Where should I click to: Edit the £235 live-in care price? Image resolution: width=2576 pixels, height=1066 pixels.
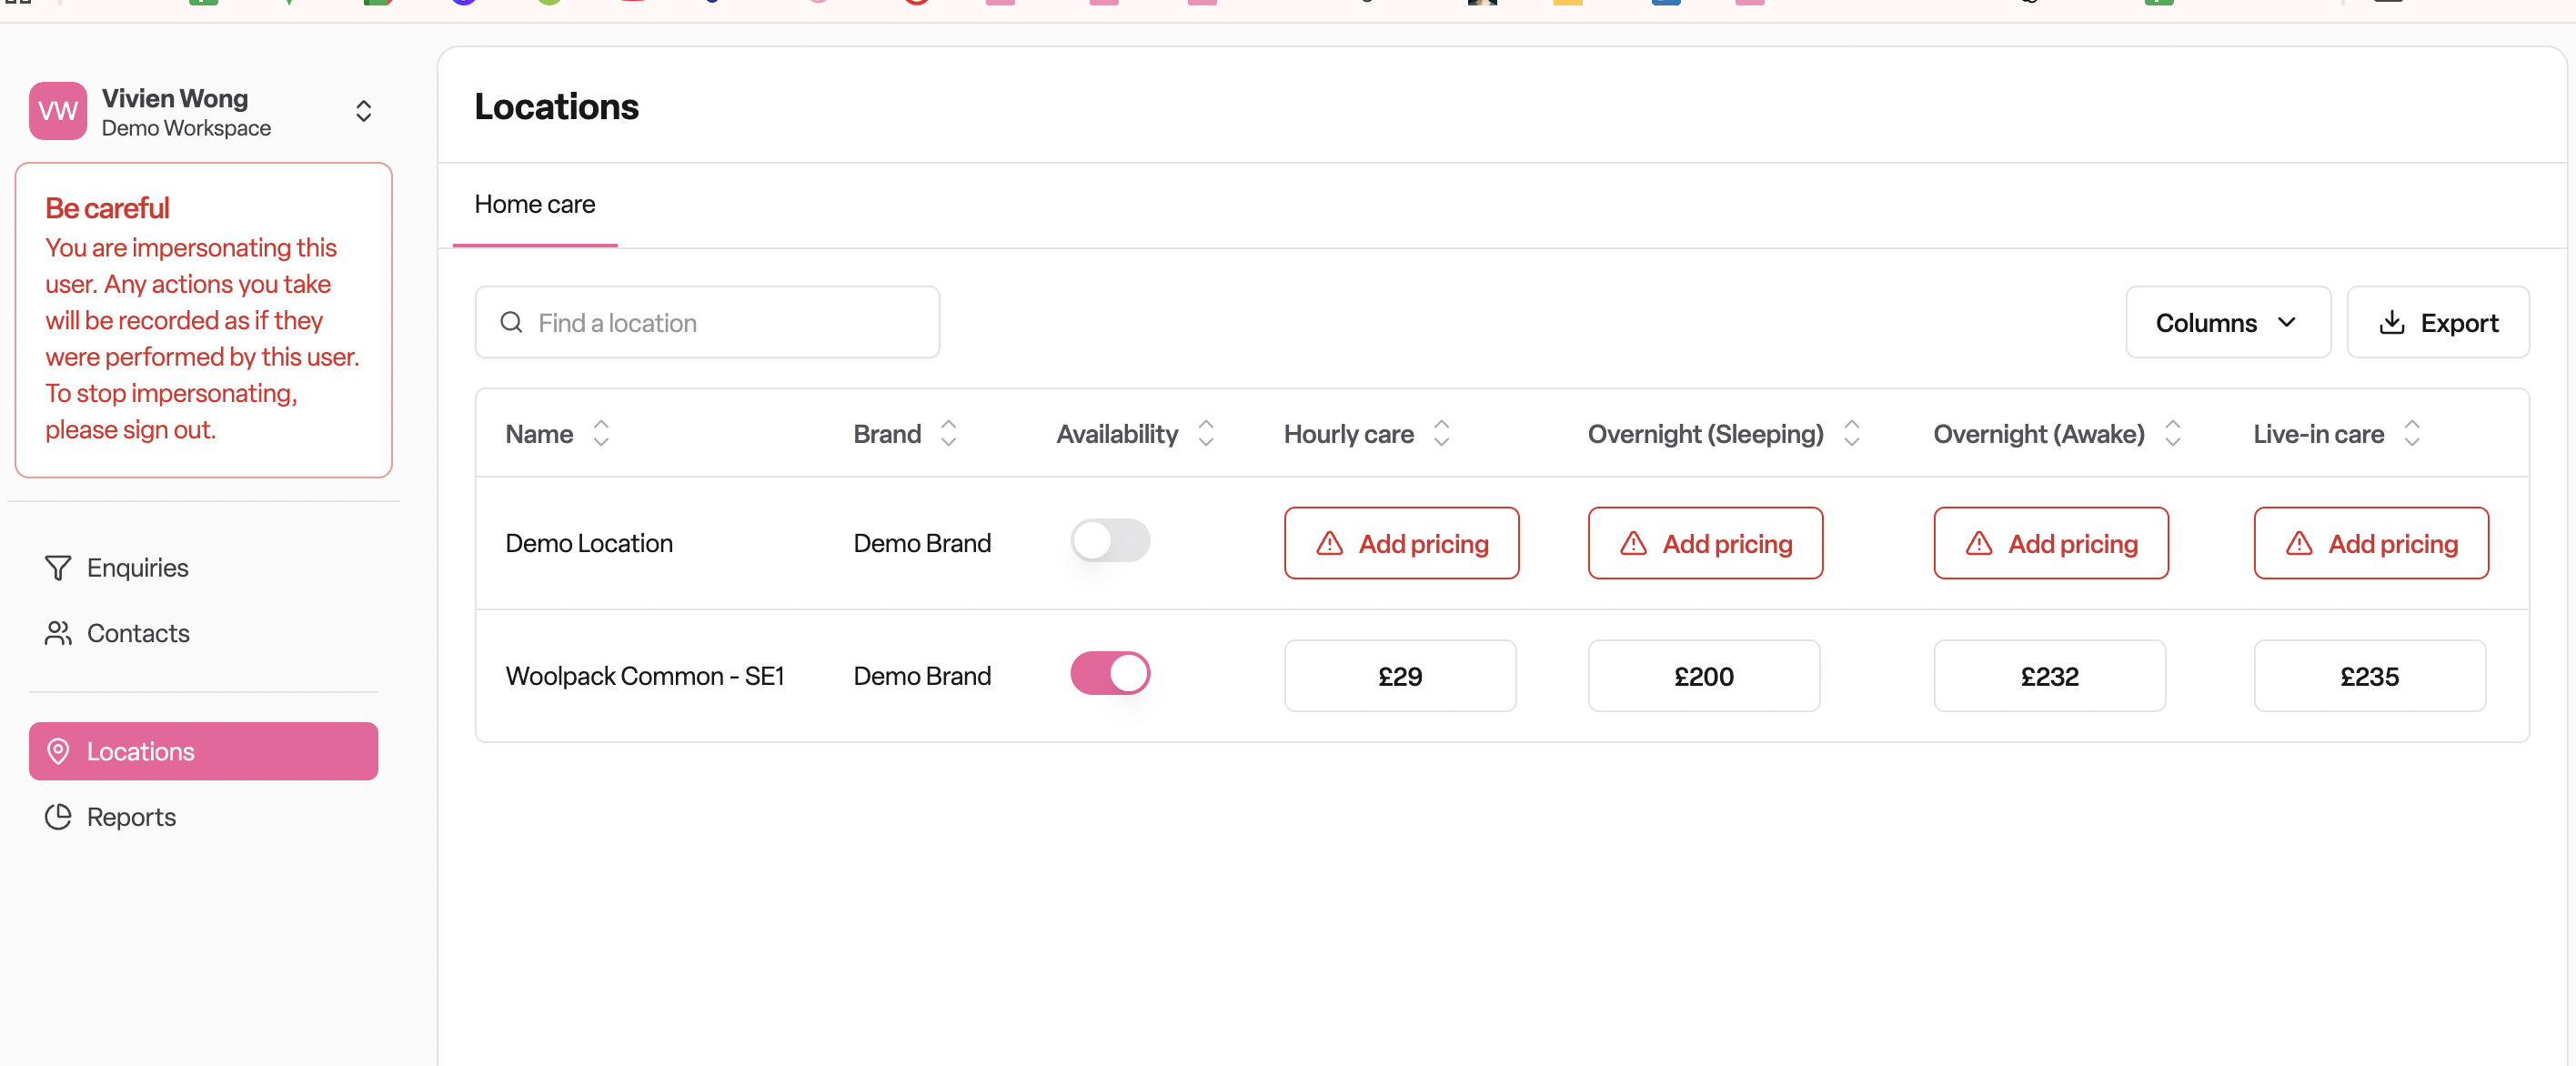[2369, 676]
